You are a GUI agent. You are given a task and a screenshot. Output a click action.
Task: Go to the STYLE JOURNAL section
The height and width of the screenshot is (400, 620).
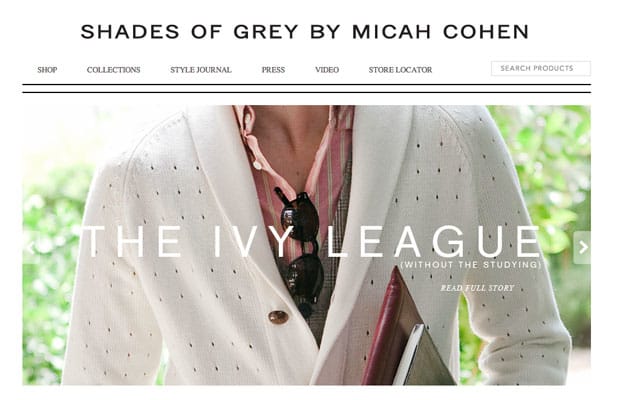point(201,70)
